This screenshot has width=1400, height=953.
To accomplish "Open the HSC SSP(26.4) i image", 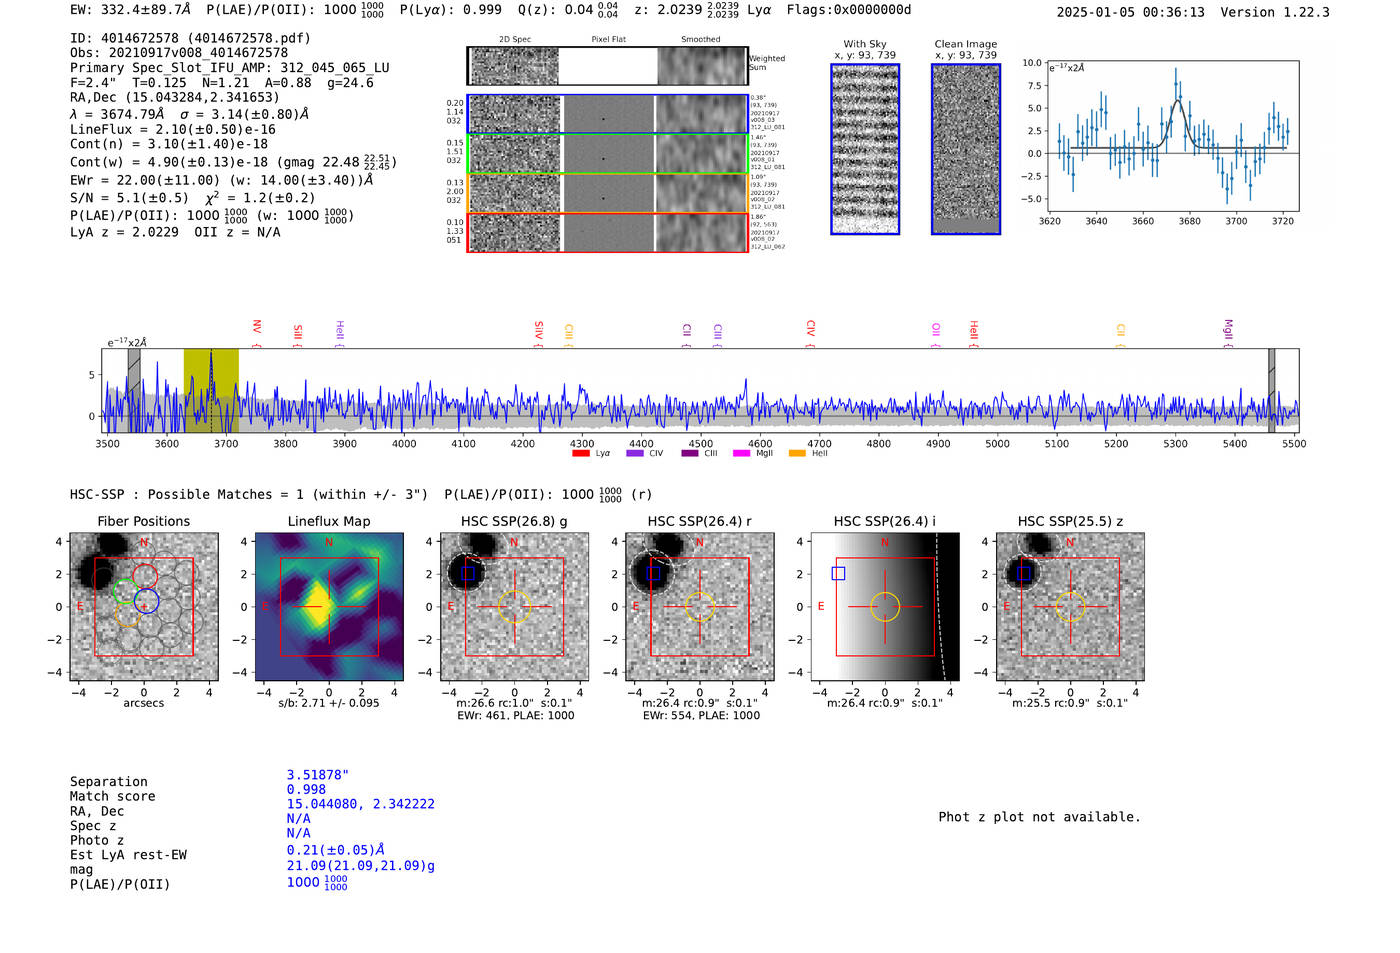I will (884, 607).
